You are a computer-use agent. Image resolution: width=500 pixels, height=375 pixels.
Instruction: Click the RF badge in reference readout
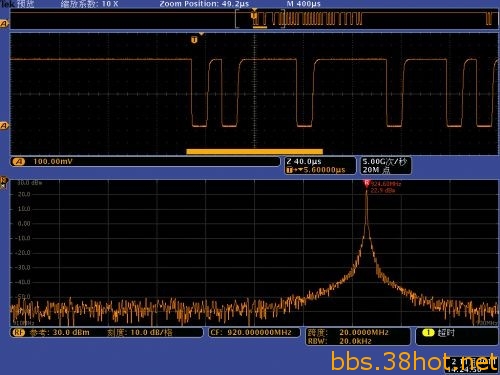tap(19, 332)
